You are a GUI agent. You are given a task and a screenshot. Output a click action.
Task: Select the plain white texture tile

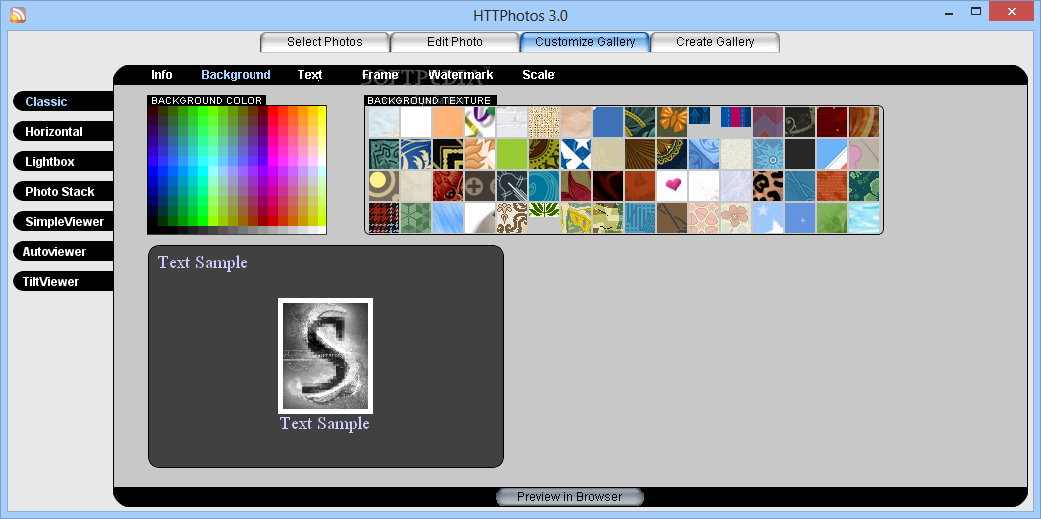pos(416,122)
